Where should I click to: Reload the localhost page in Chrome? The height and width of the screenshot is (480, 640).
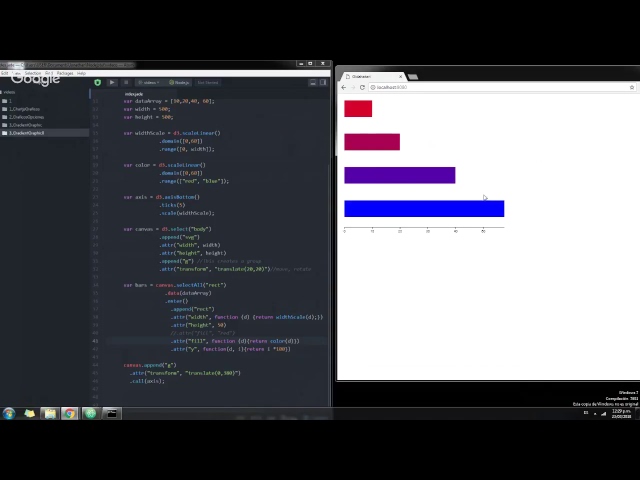point(362,87)
